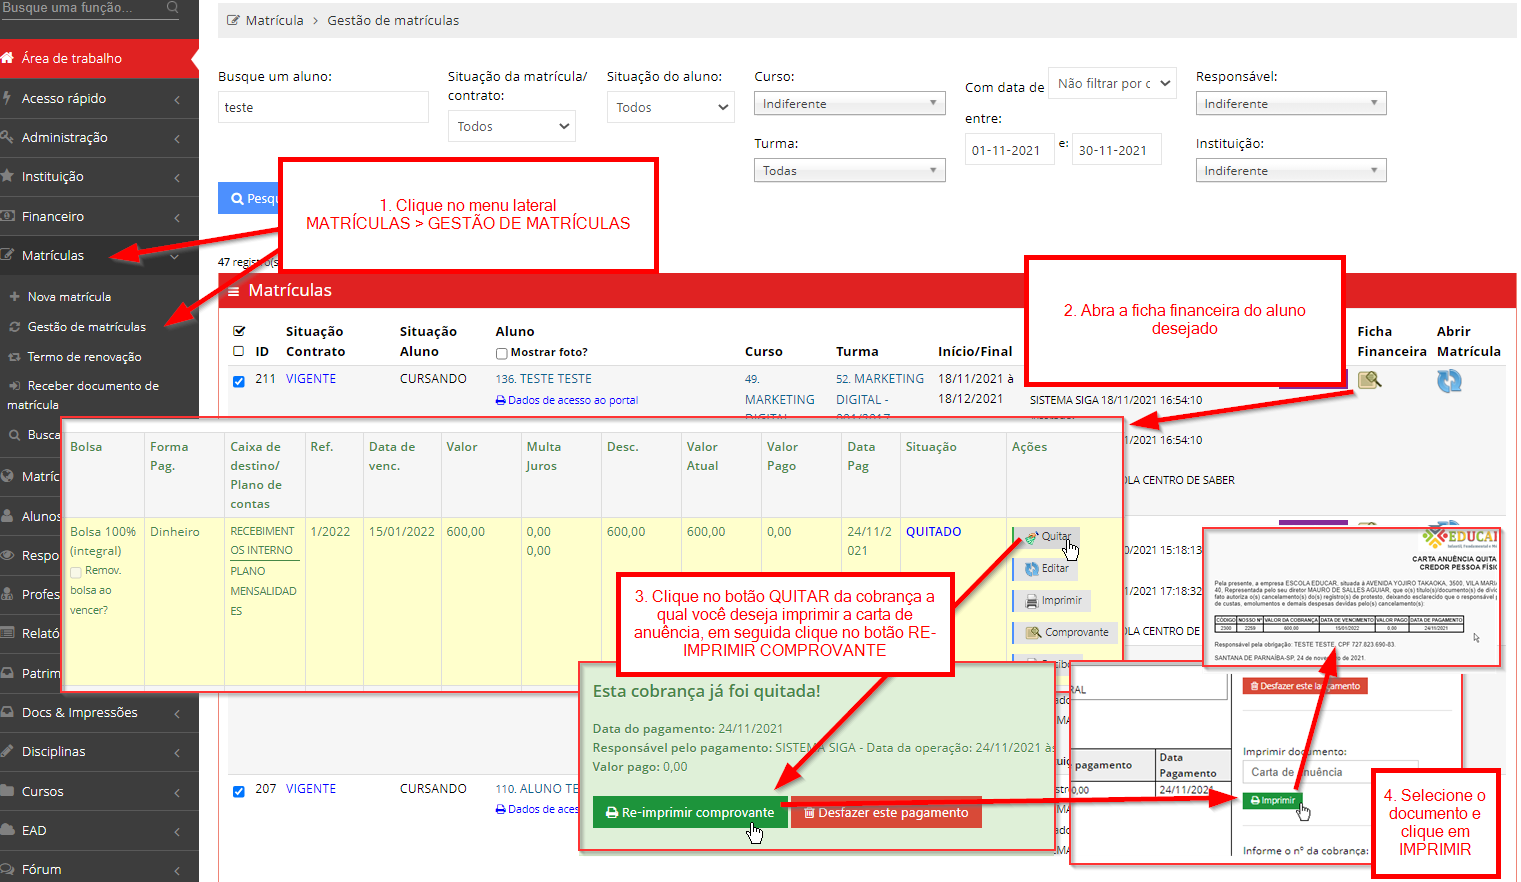The image size is (1521, 882).
Task: Open the Responsável dropdown
Action: 1290,104
